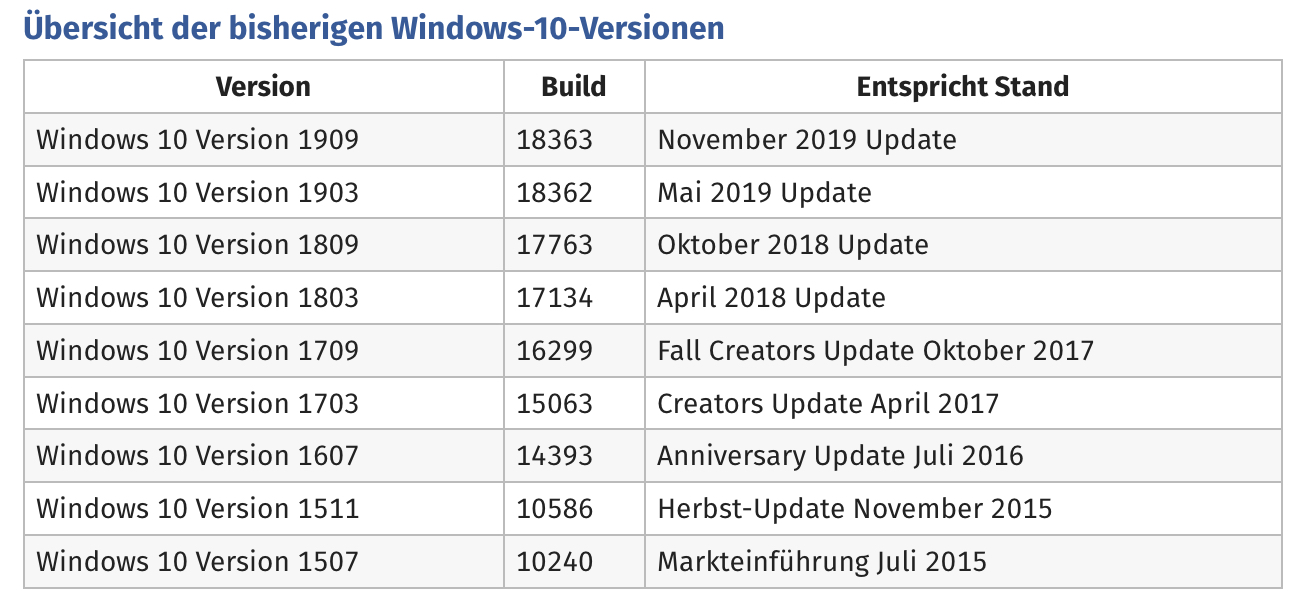Click Fall Creators Update Oktober 2017

tap(876, 351)
